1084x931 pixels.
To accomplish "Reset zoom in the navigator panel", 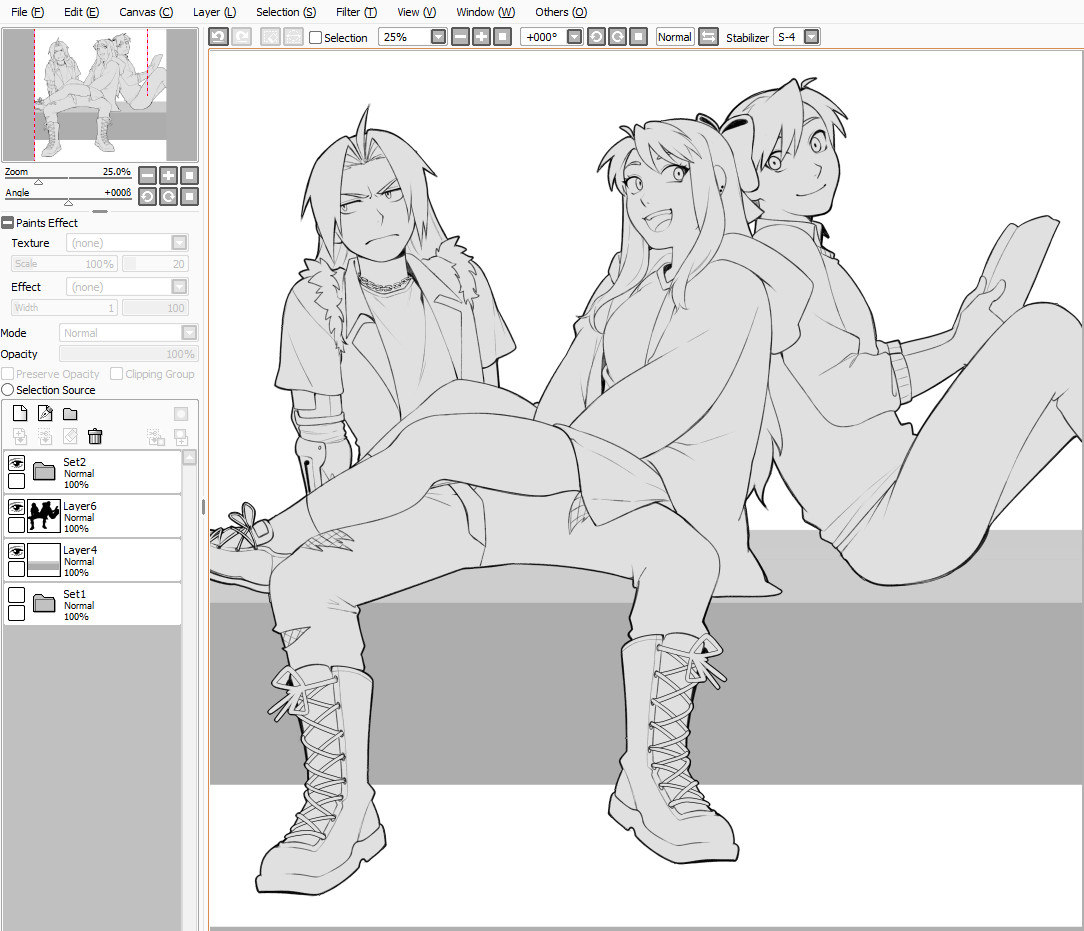I will (189, 176).
